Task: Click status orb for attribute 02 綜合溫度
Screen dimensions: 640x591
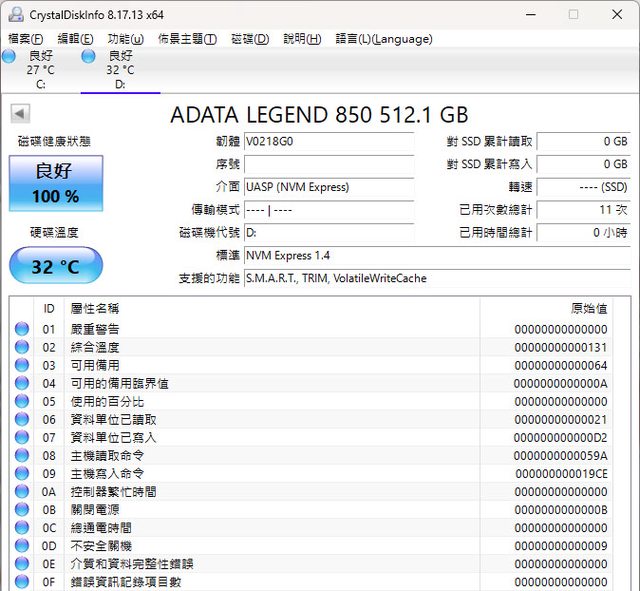Action: coord(22,347)
